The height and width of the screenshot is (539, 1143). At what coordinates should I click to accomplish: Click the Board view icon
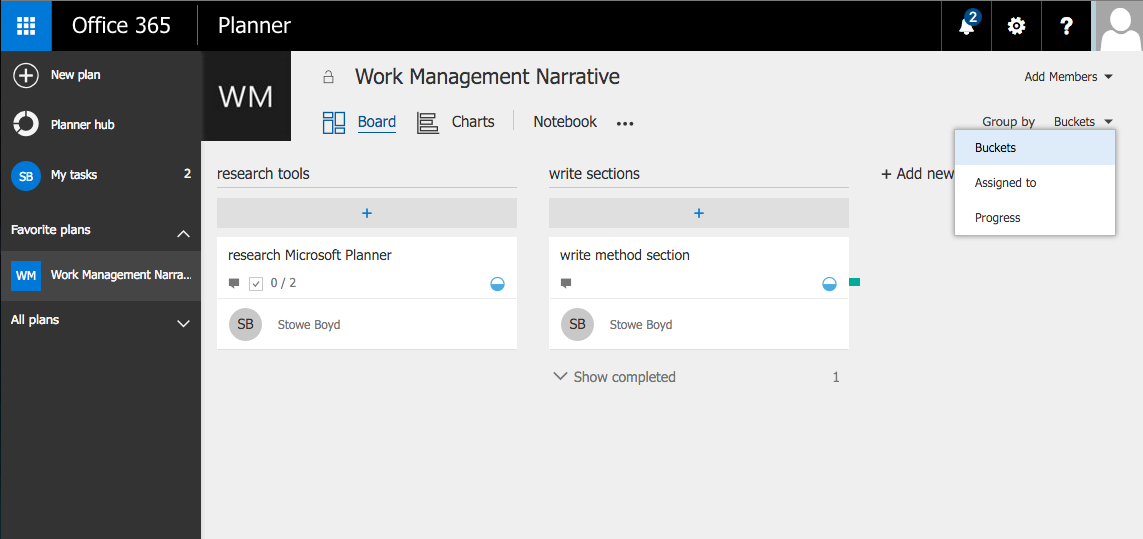point(334,123)
